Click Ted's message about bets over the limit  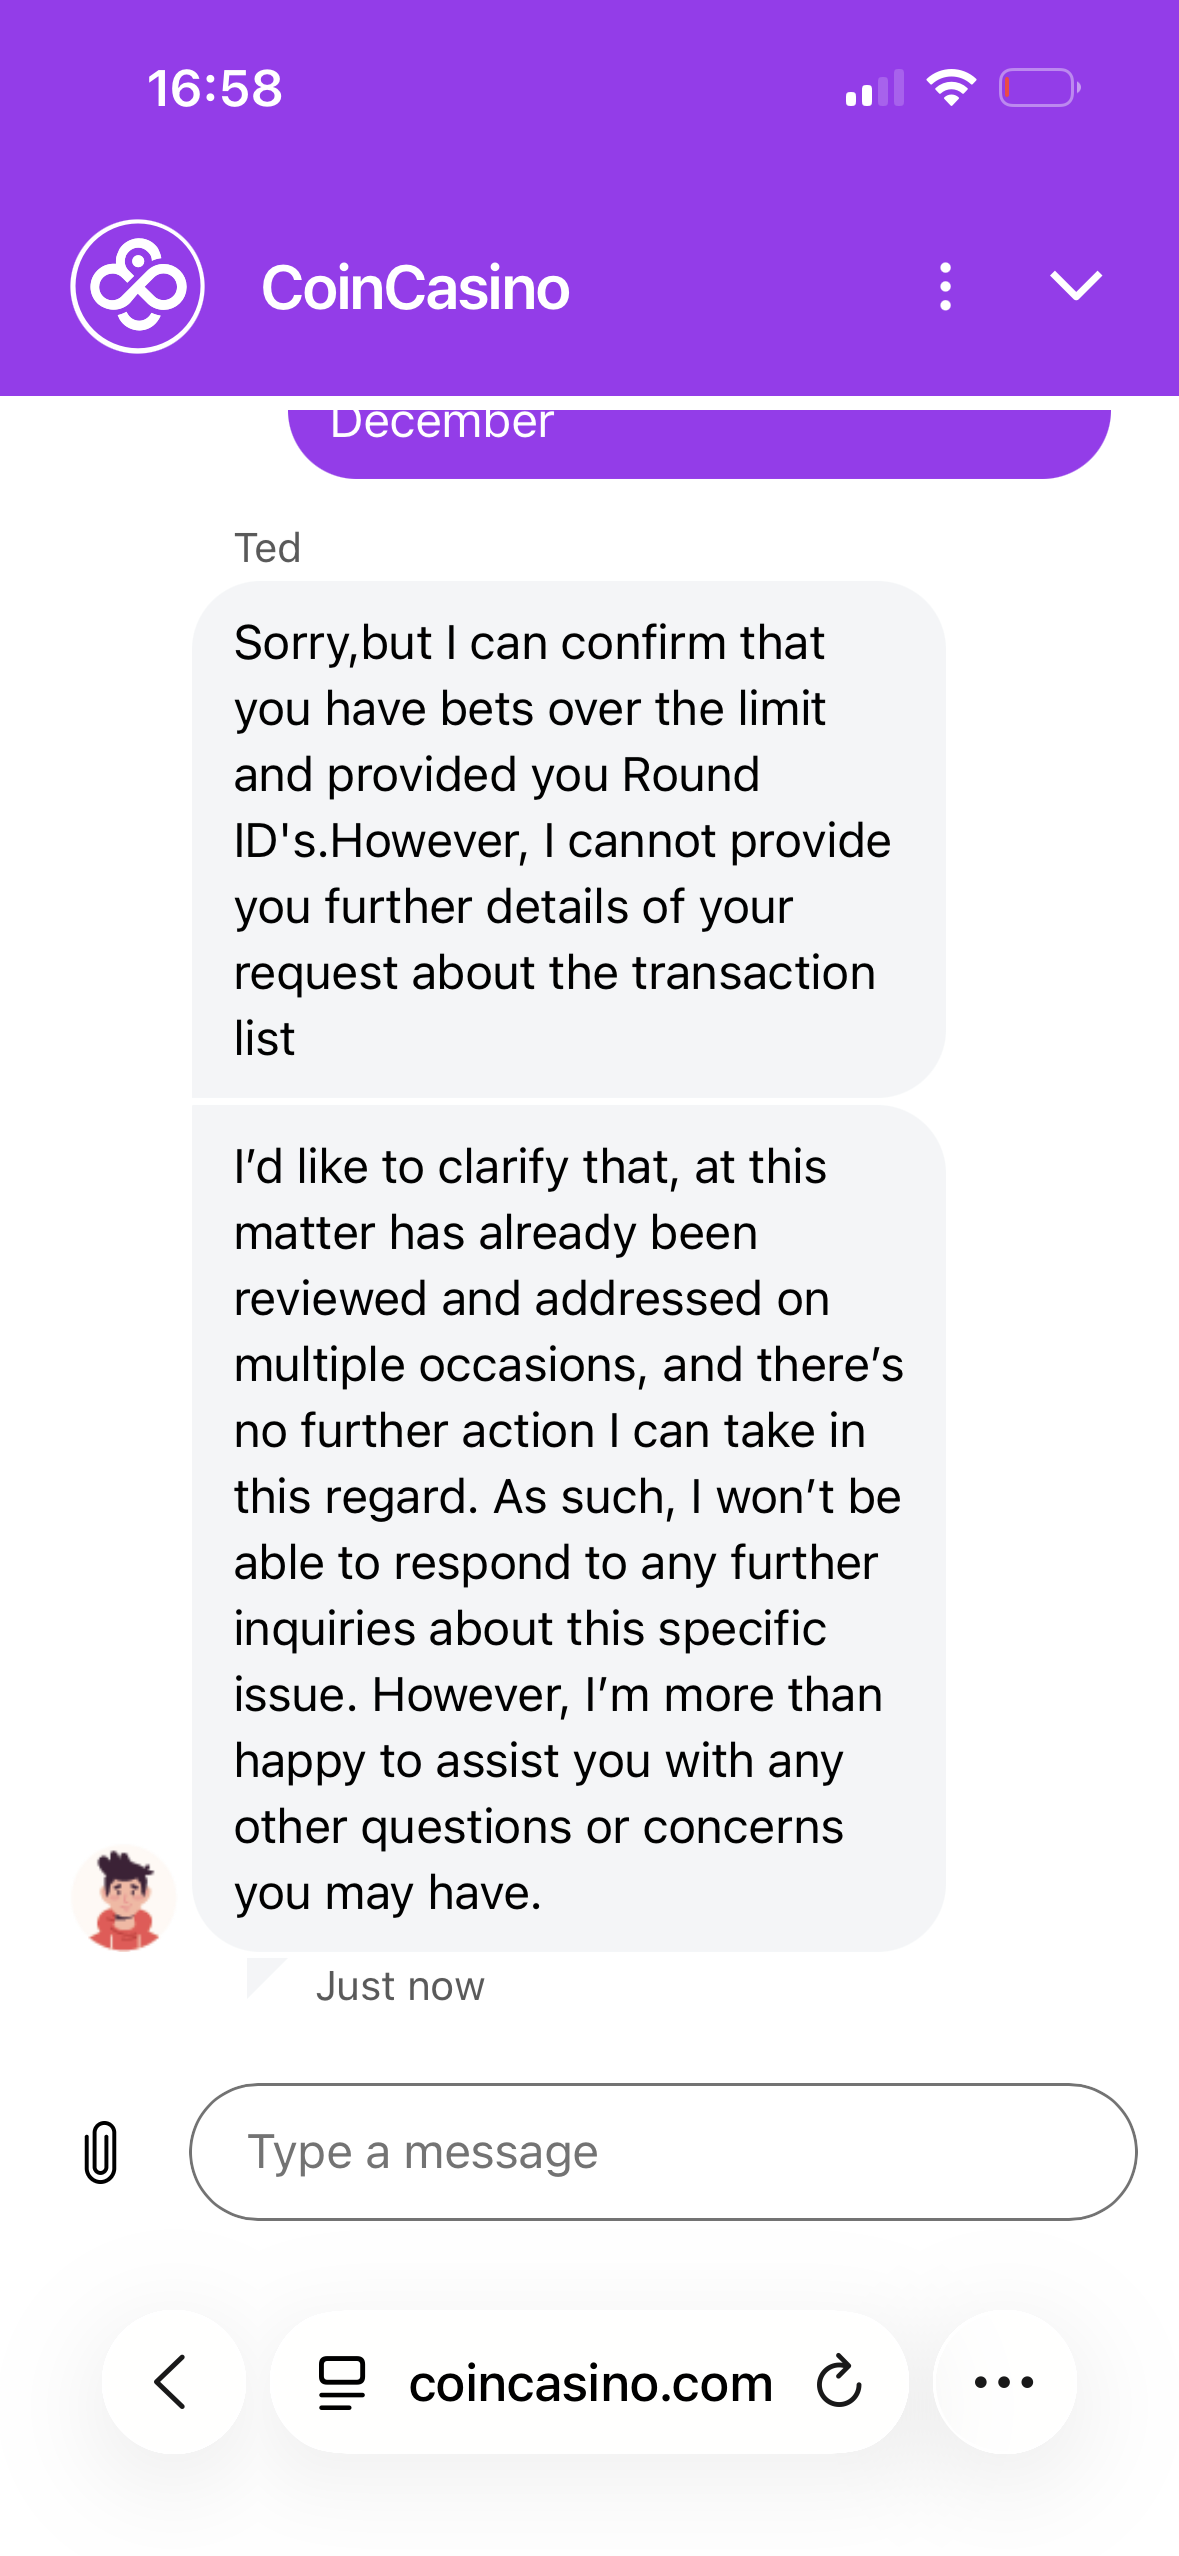point(568,839)
